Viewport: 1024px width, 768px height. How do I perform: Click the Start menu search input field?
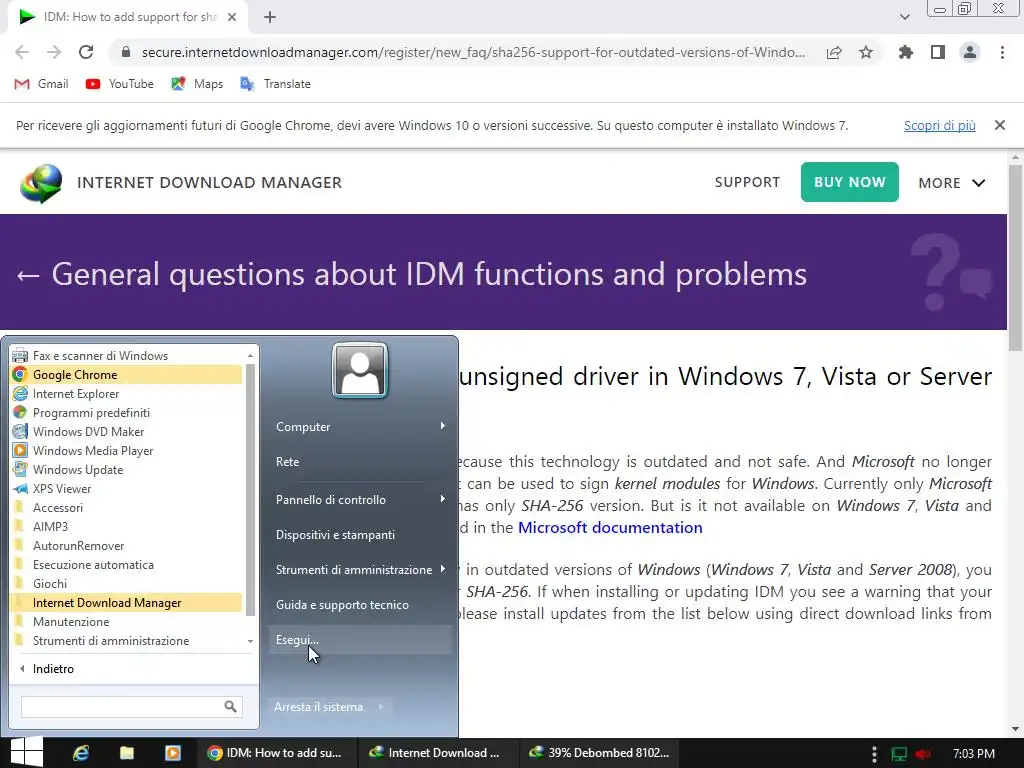(123, 706)
